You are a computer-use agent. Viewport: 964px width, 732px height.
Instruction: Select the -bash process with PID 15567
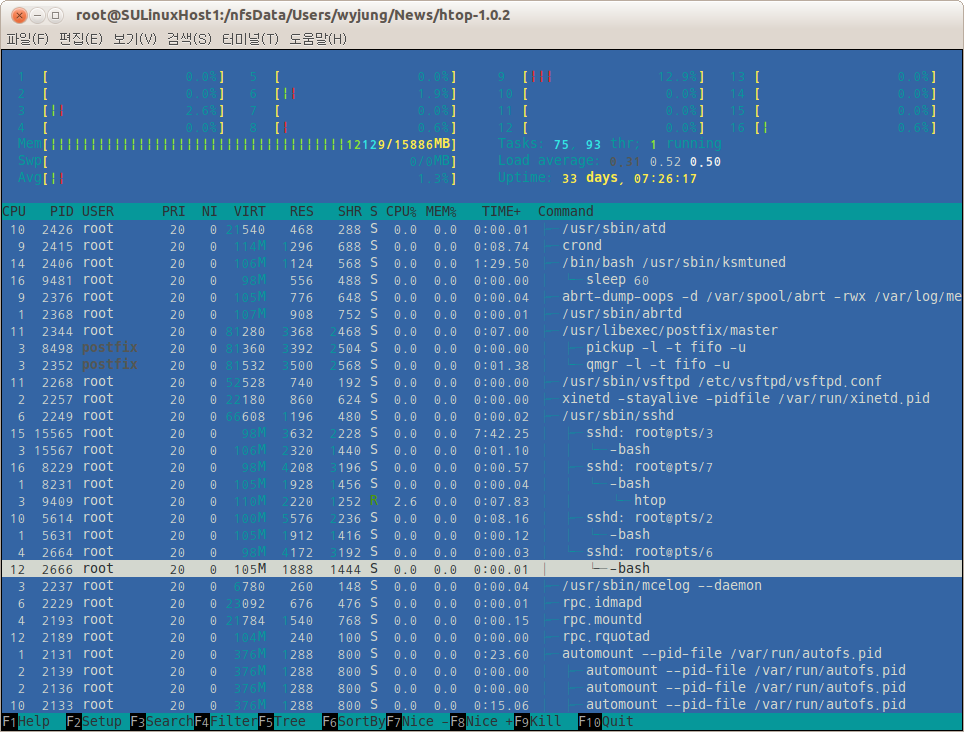coord(482,450)
